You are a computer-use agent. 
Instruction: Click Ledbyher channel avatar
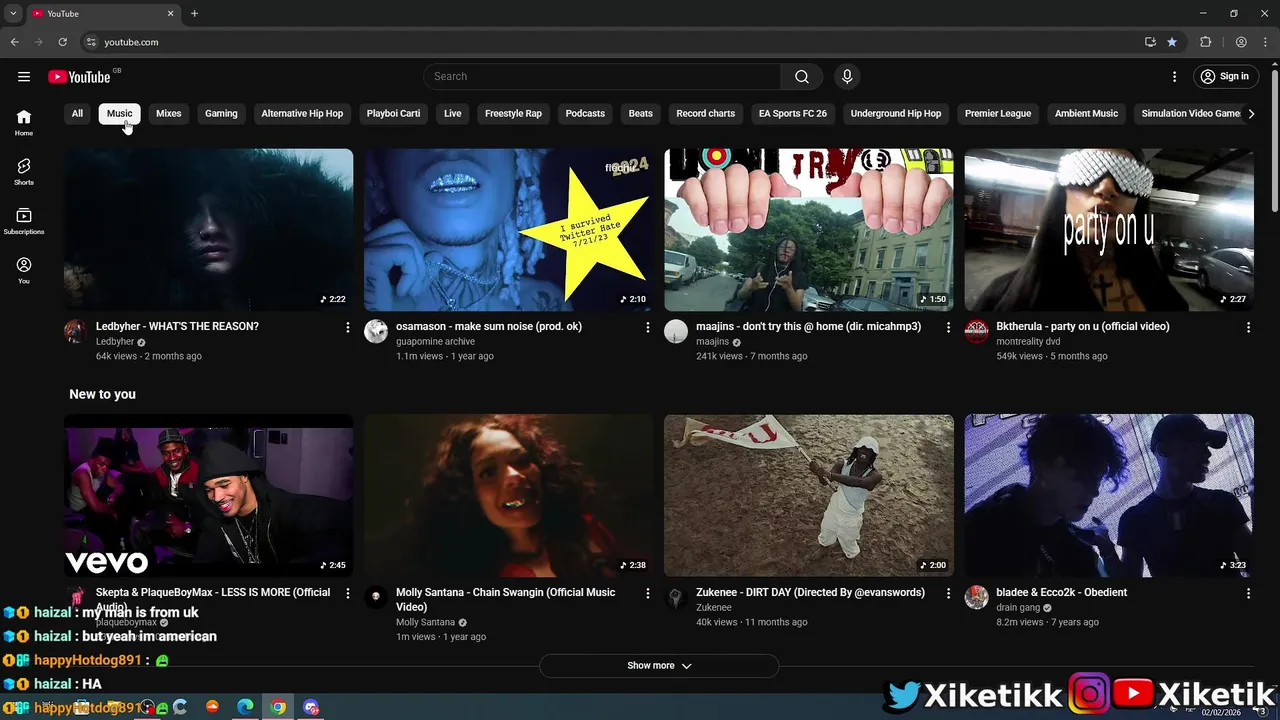click(x=76, y=332)
